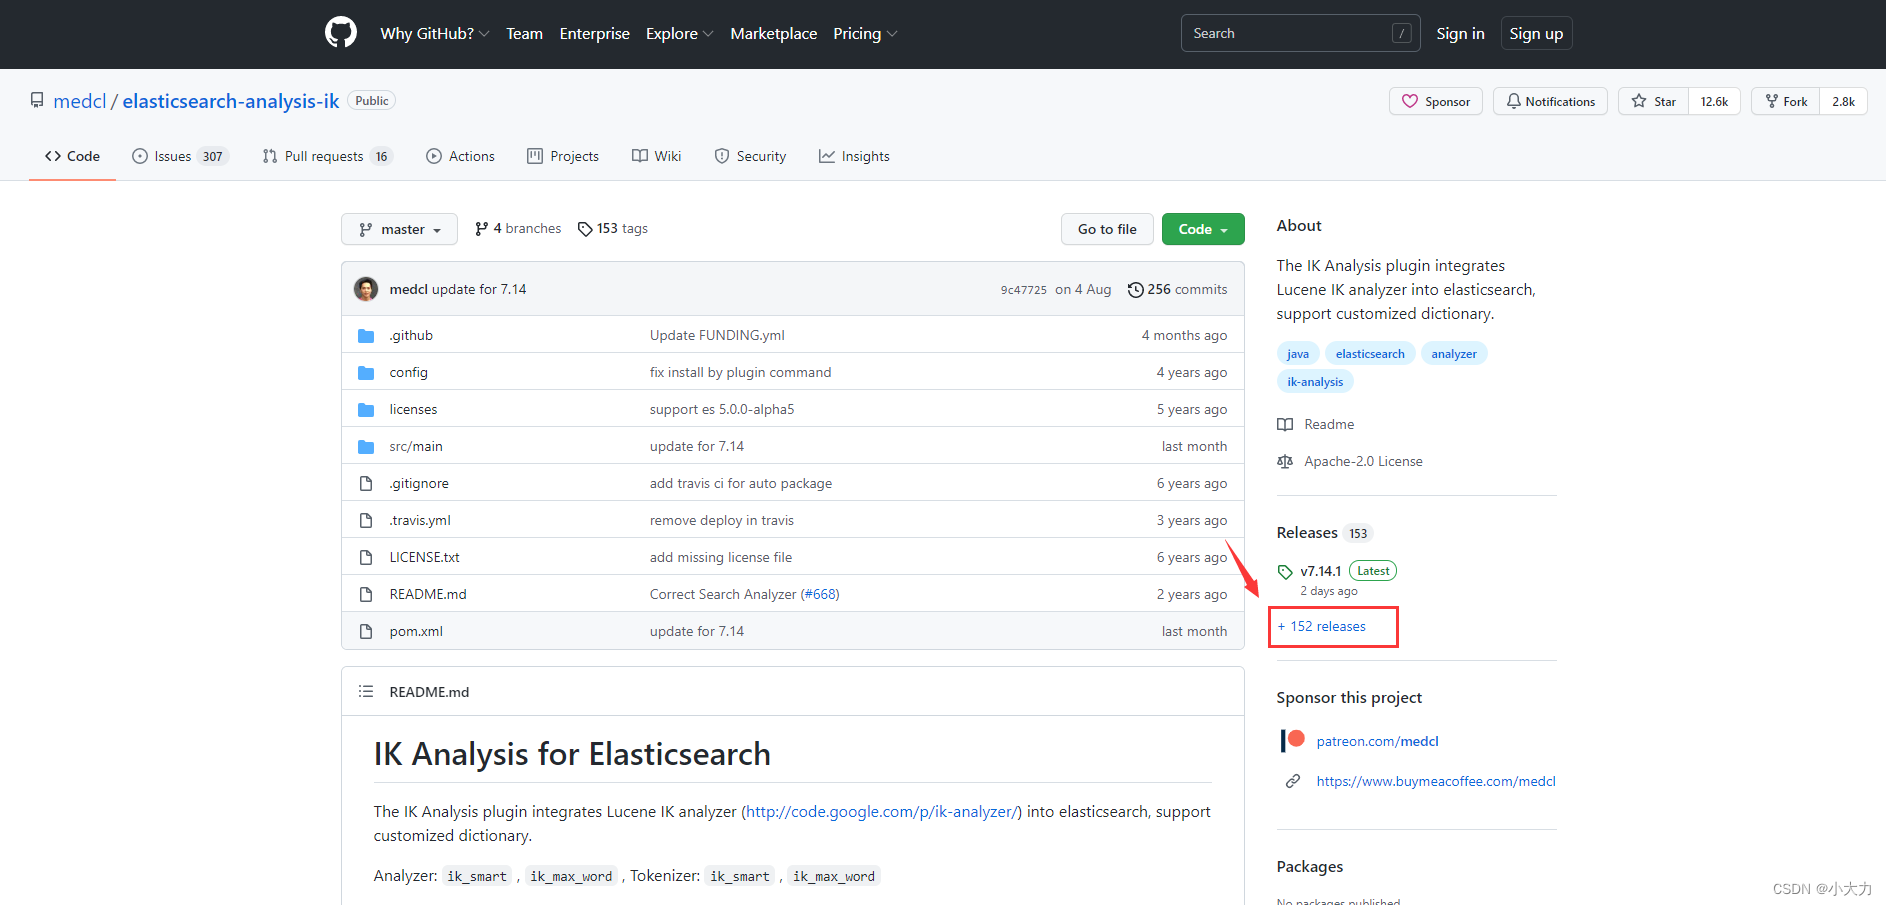Click the README table of contents icon
The image size is (1886, 905).
tap(366, 691)
